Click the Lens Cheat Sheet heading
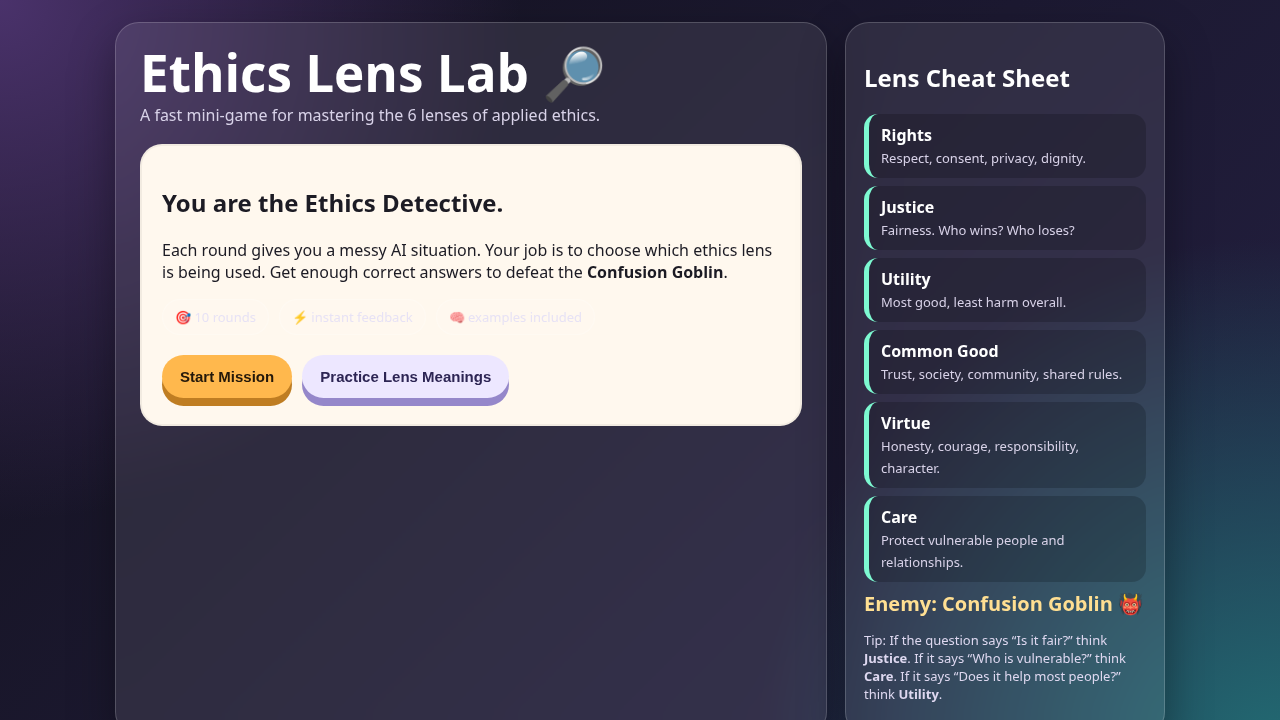The height and width of the screenshot is (720, 1280). tap(967, 78)
